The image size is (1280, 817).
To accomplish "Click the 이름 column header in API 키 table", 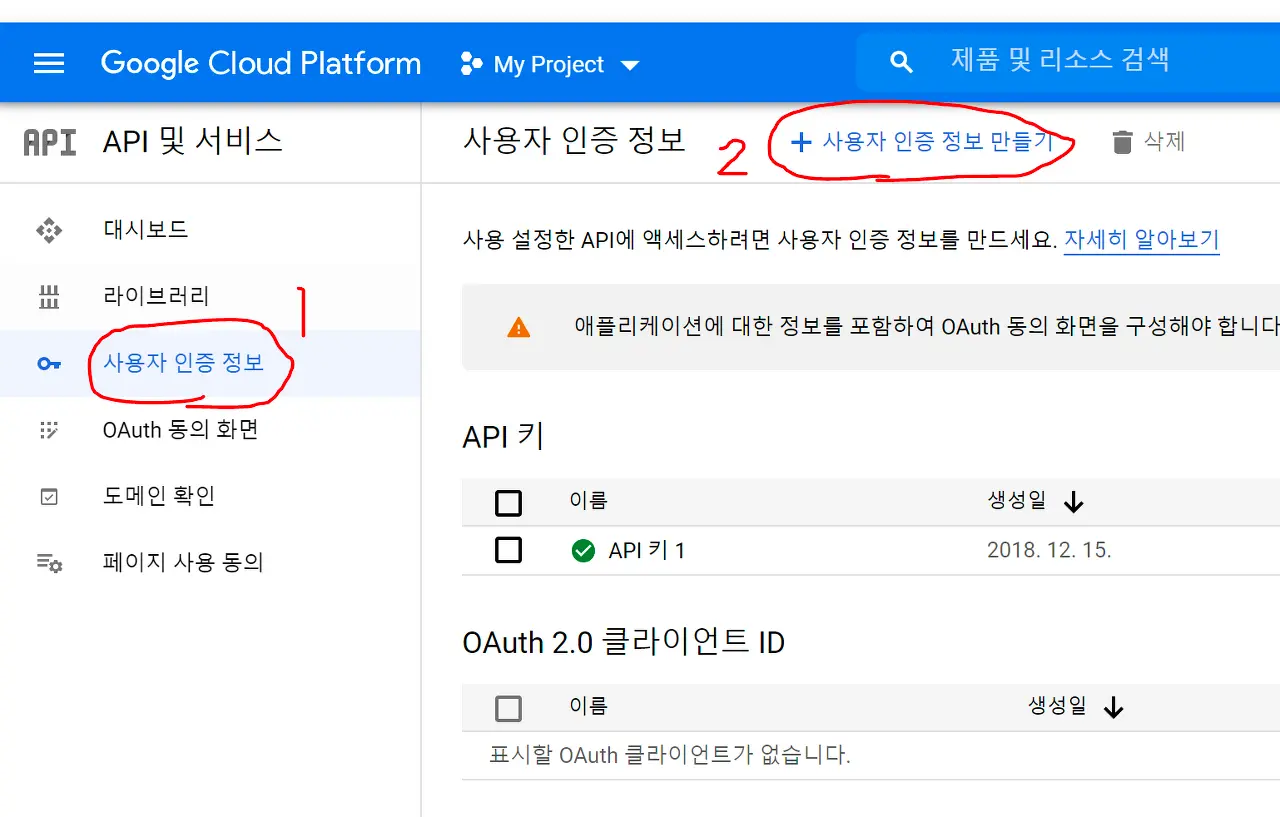I will (588, 501).
